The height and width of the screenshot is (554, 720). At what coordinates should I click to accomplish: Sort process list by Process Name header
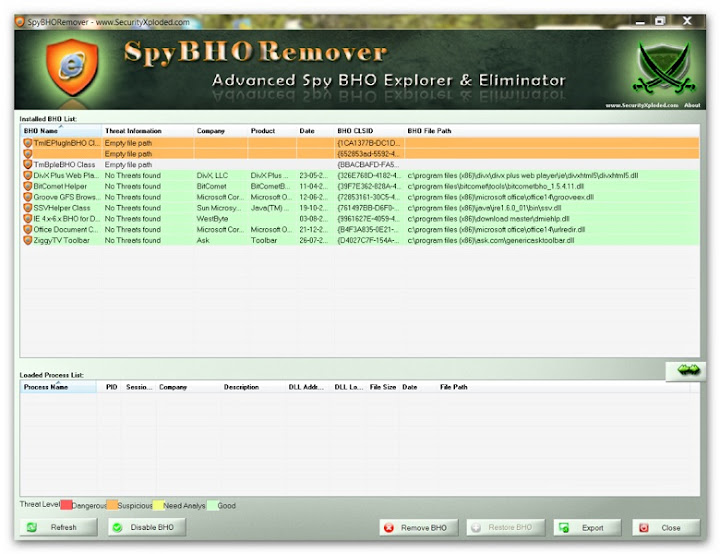[x=58, y=387]
